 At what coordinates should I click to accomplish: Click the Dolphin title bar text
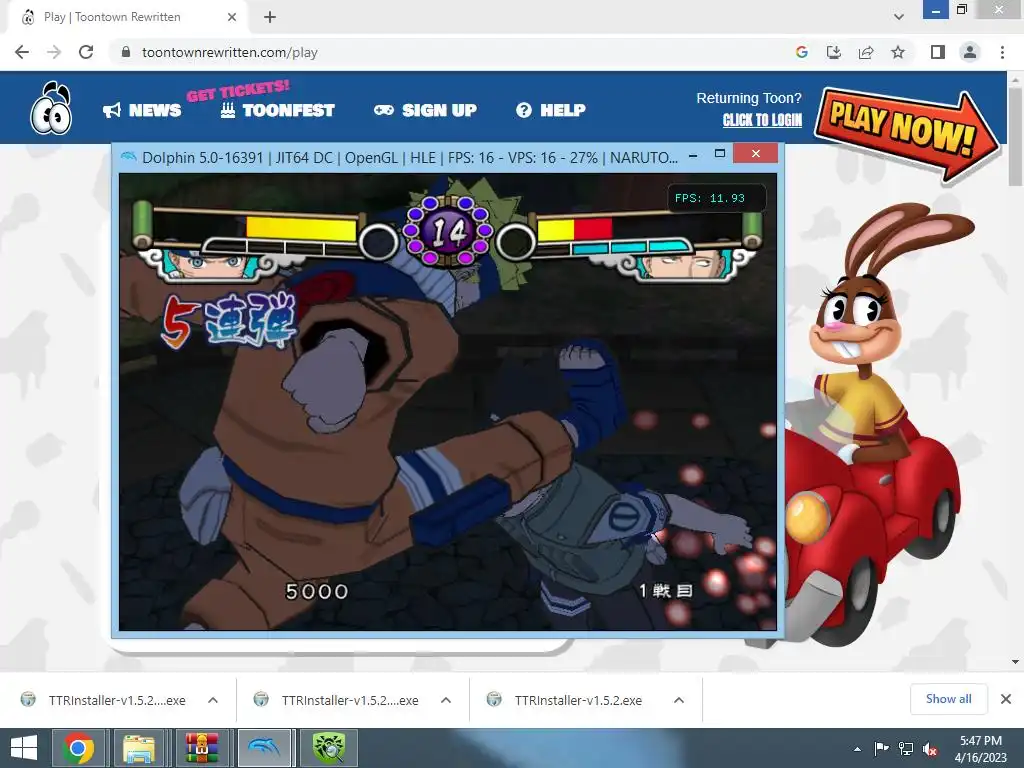409,158
